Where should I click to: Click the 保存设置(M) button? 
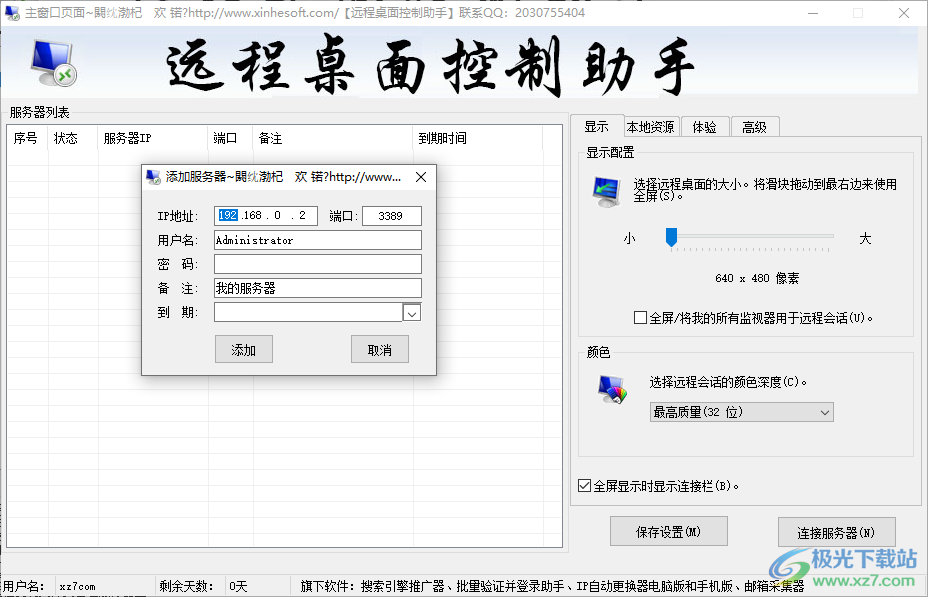668,531
